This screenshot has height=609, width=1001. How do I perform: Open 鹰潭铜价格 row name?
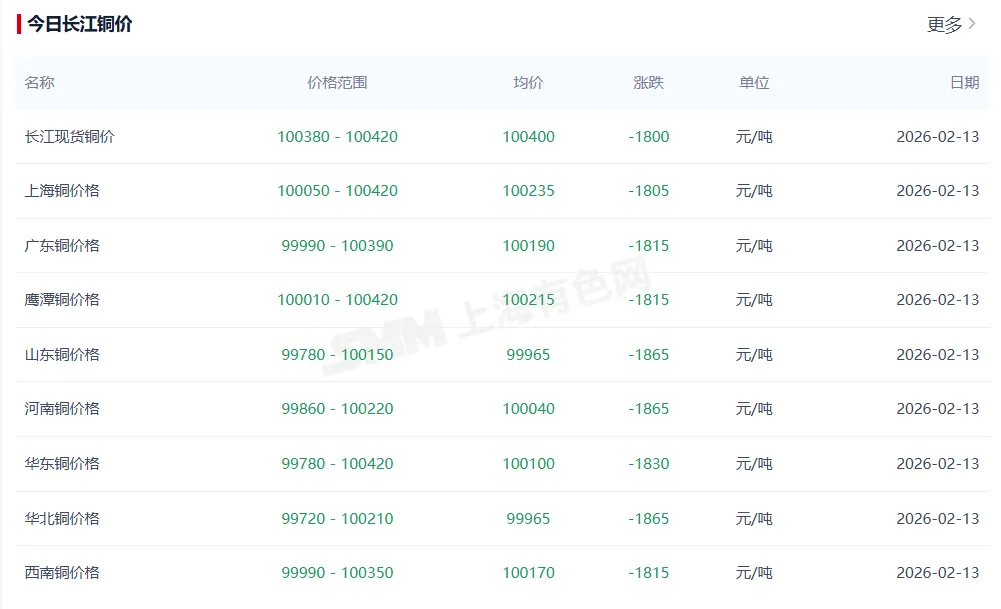coord(62,300)
